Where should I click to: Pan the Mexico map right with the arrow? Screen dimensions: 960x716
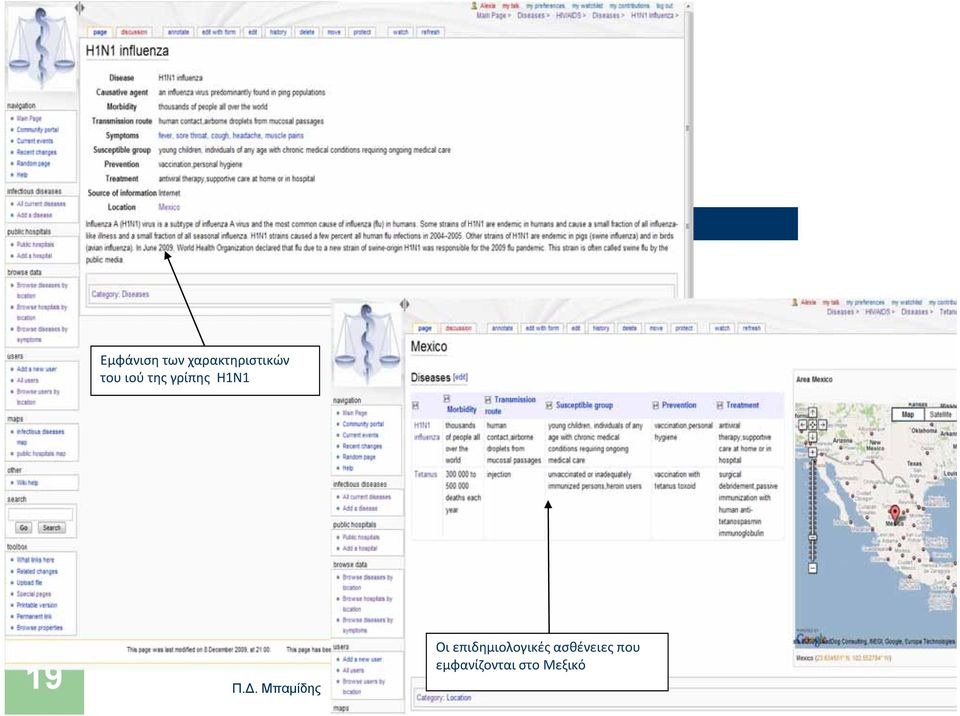click(822, 424)
